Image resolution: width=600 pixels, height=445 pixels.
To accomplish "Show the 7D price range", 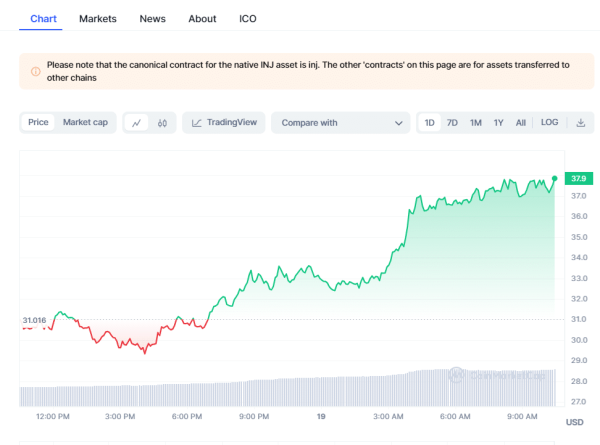I will coord(452,123).
